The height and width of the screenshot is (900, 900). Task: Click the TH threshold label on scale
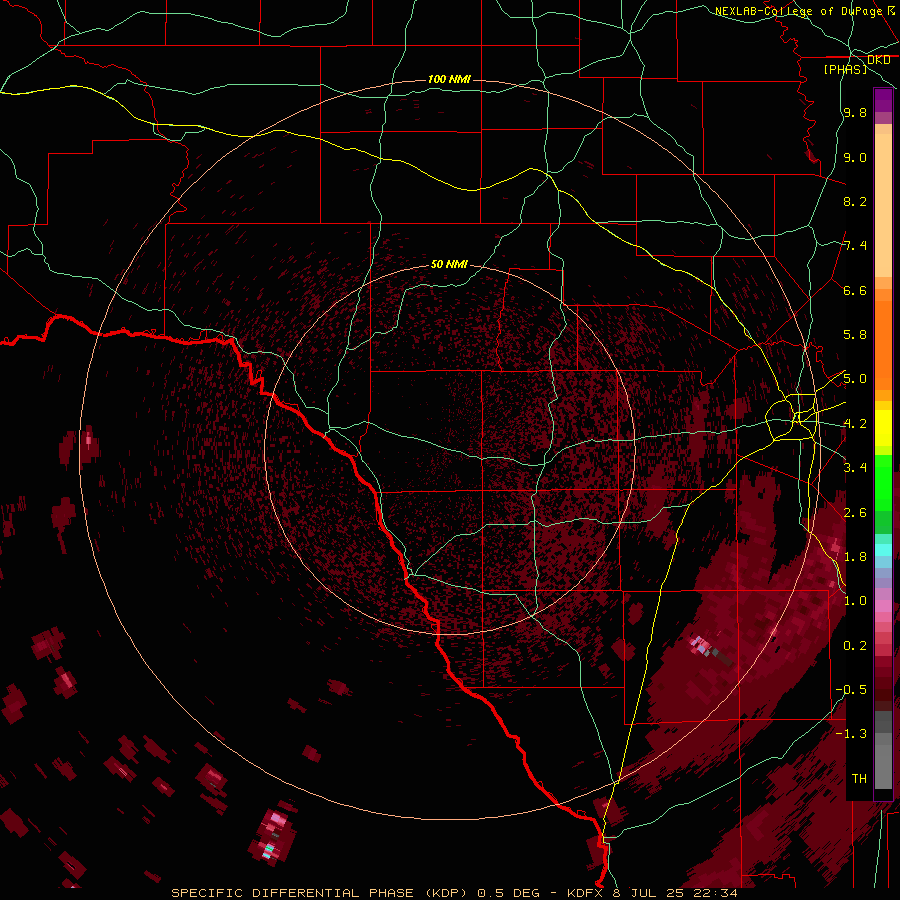coord(859,778)
